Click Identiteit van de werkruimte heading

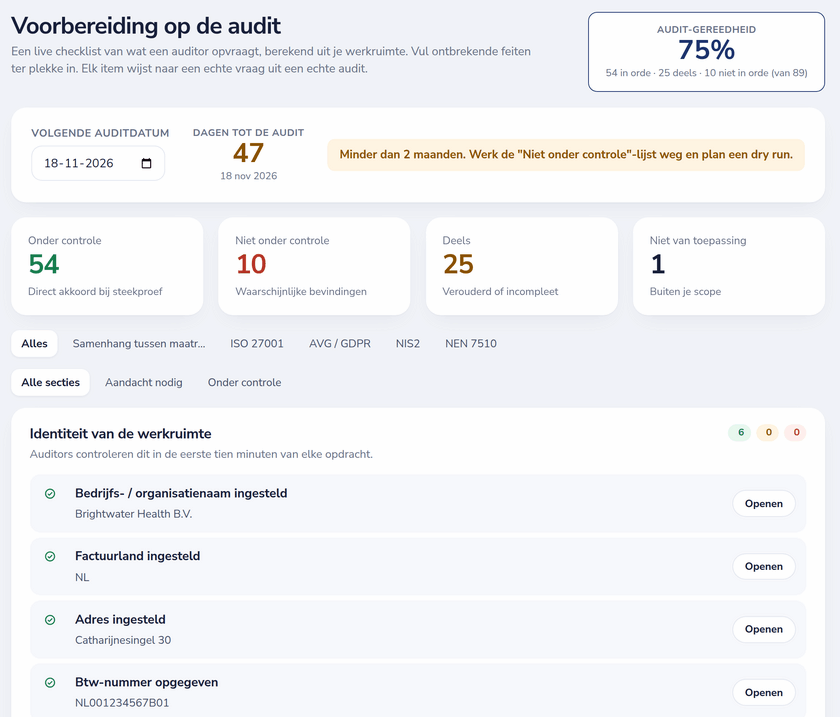pos(121,434)
